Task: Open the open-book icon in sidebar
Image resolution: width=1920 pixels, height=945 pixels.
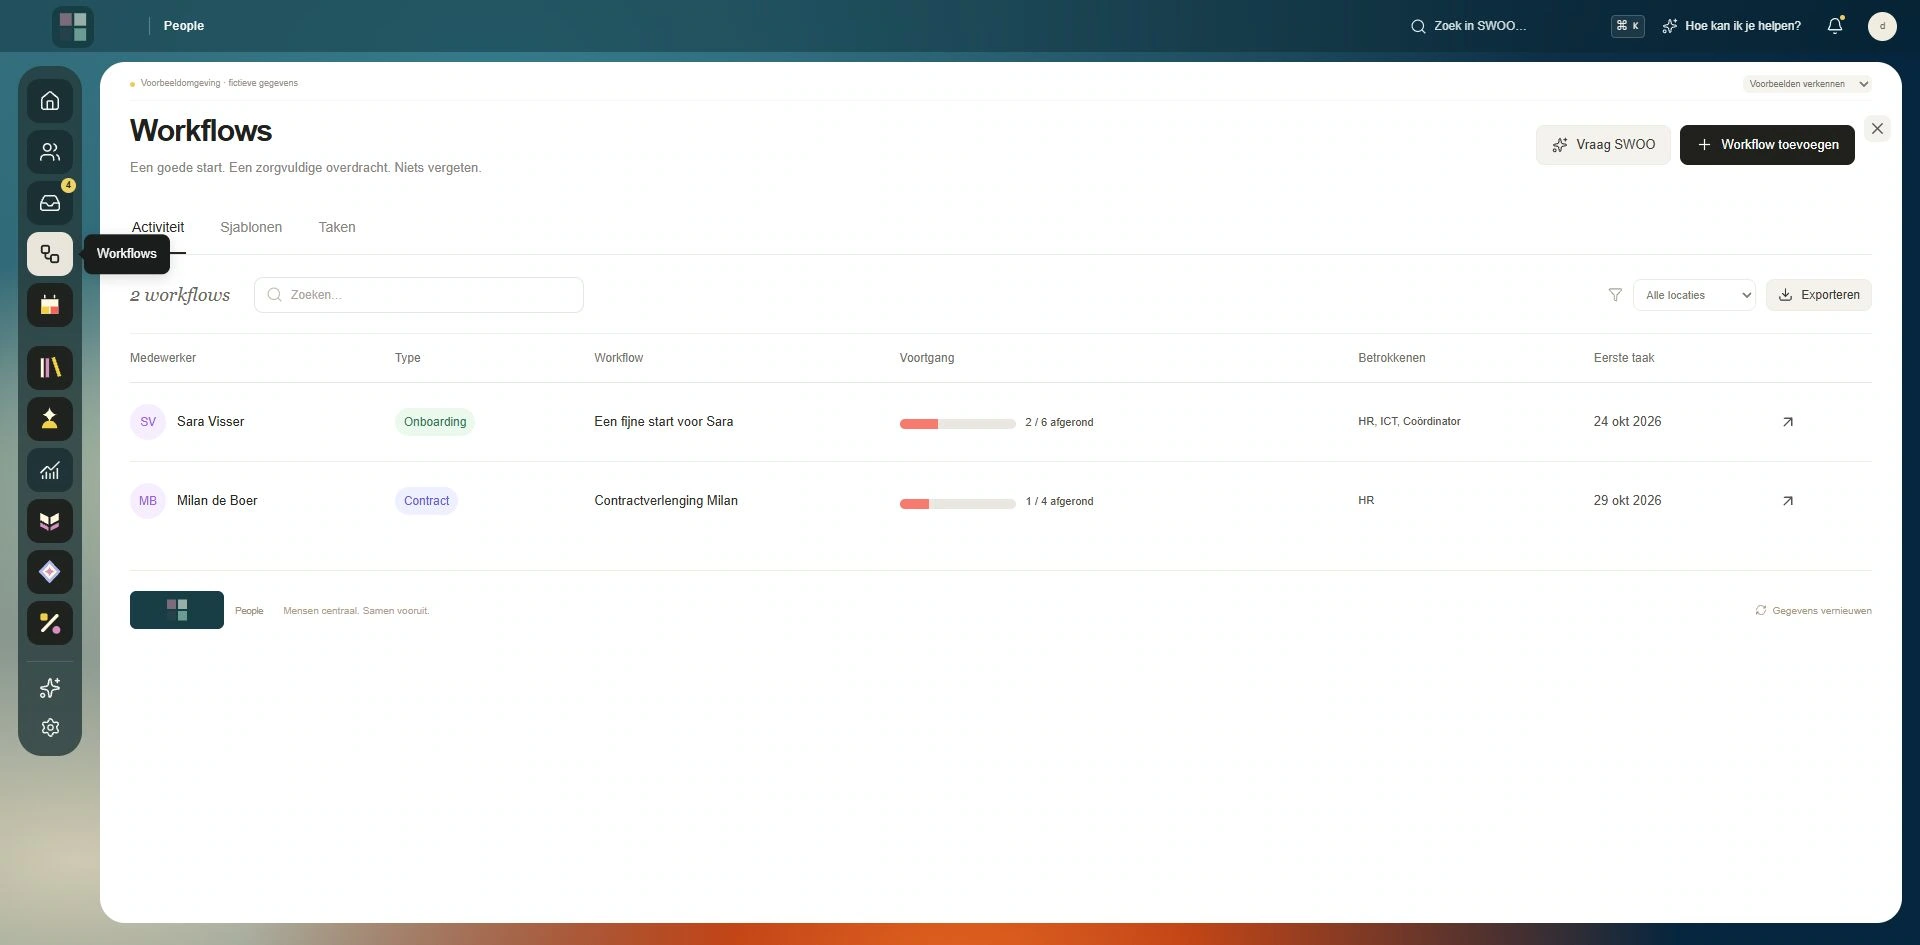Action: (x=50, y=521)
